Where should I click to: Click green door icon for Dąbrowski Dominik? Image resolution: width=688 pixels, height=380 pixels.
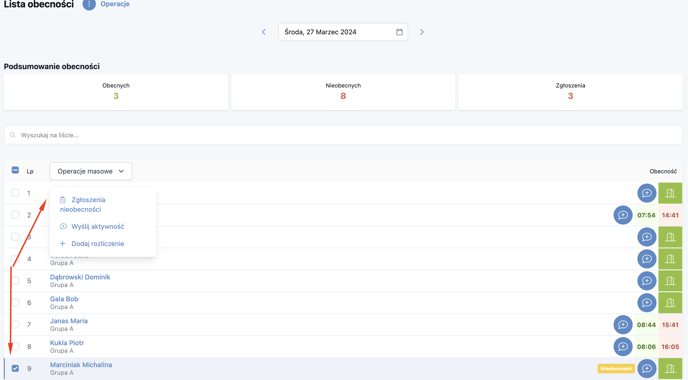click(670, 281)
